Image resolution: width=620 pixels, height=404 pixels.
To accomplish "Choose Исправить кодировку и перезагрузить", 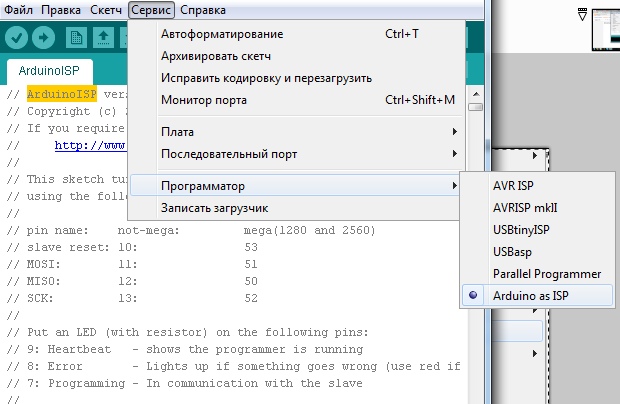I will point(297,78).
